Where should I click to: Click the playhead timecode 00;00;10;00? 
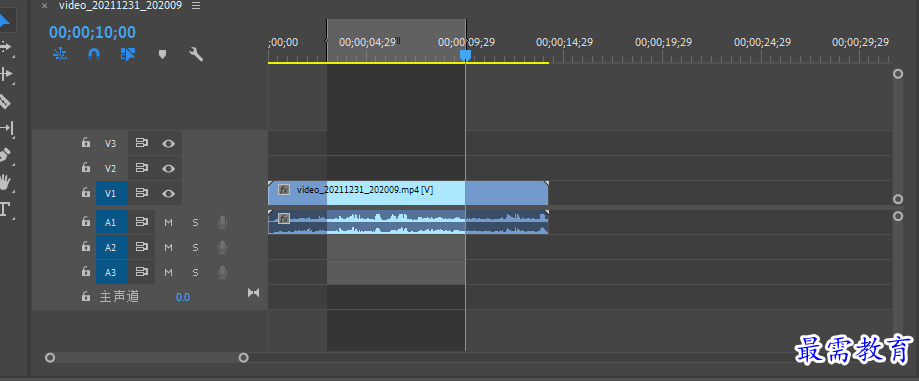pyautogui.click(x=92, y=32)
